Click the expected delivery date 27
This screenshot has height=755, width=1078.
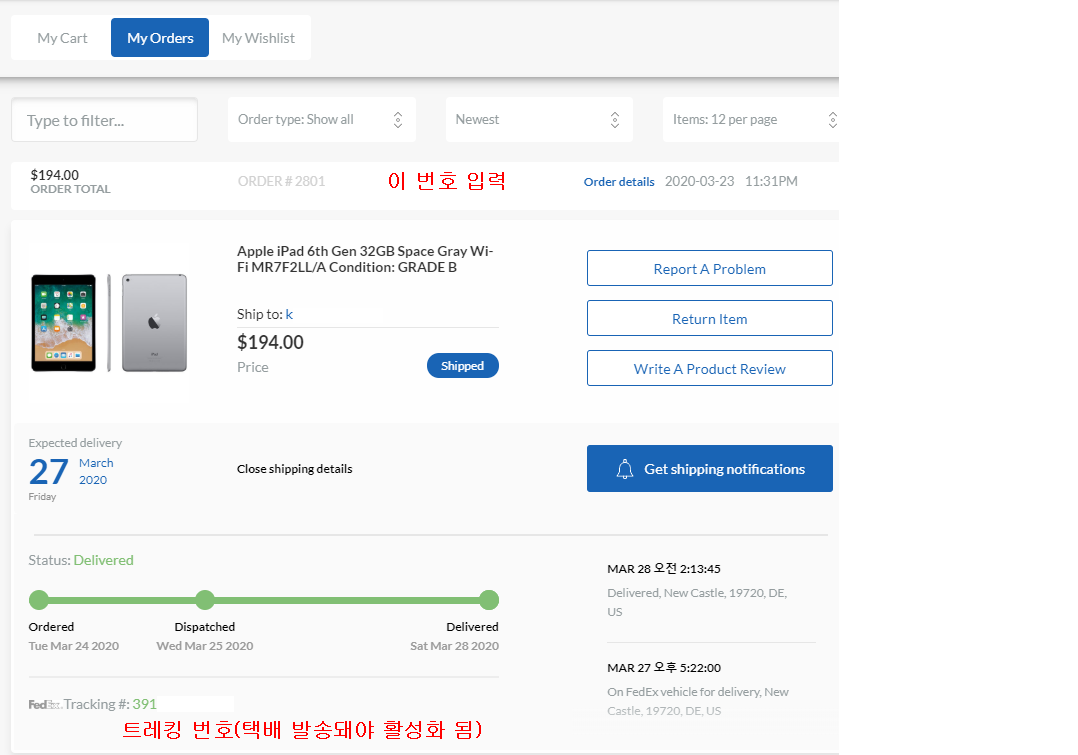49,472
